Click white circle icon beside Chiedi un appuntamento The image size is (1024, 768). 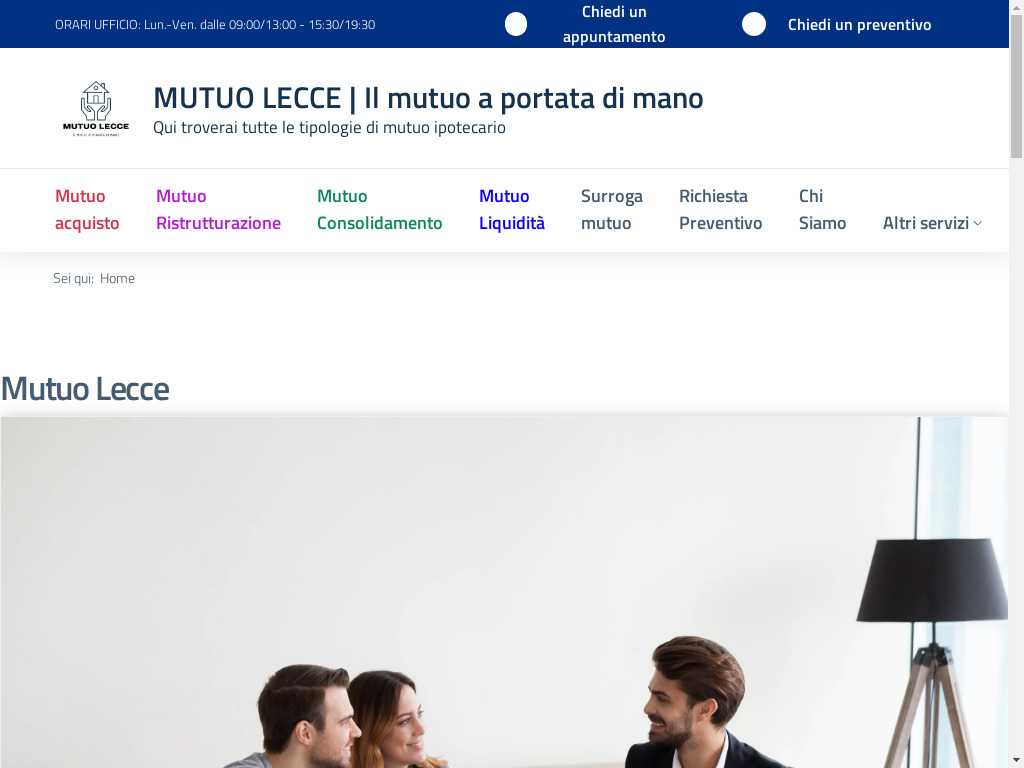(x=516, y=24)
